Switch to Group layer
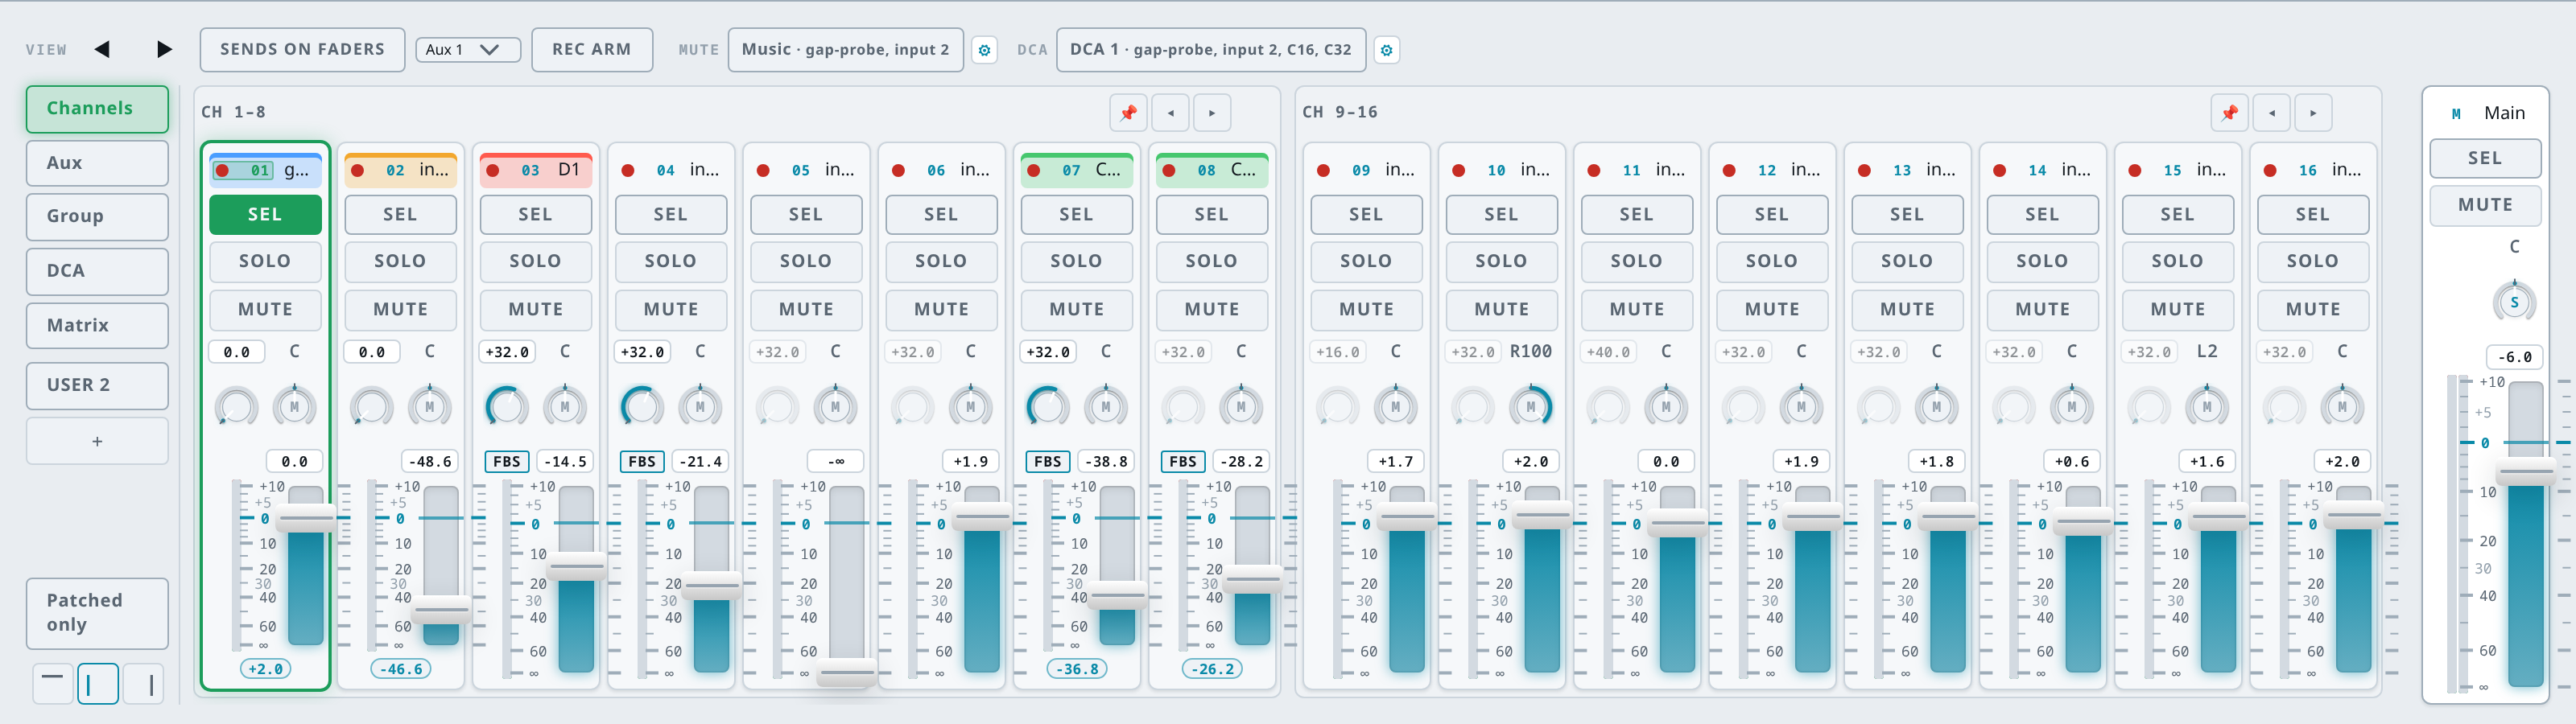This screenshot has height=724, width=2576. (97, 217)
